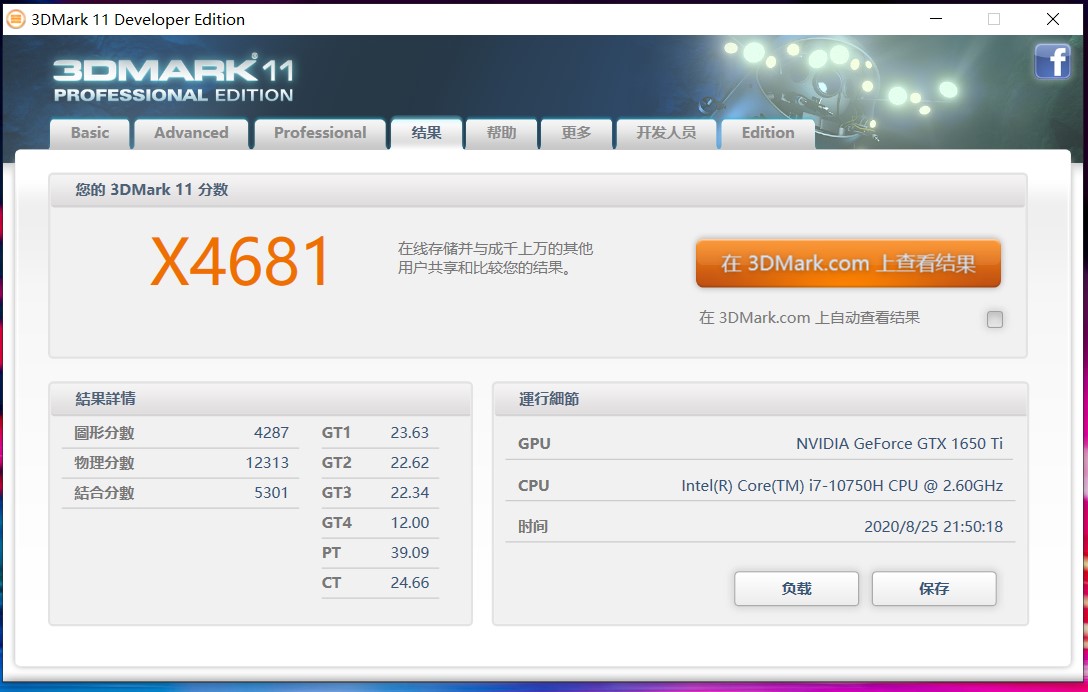
Task: Go to the 结果 tab
Action: [x=426, y=133]
